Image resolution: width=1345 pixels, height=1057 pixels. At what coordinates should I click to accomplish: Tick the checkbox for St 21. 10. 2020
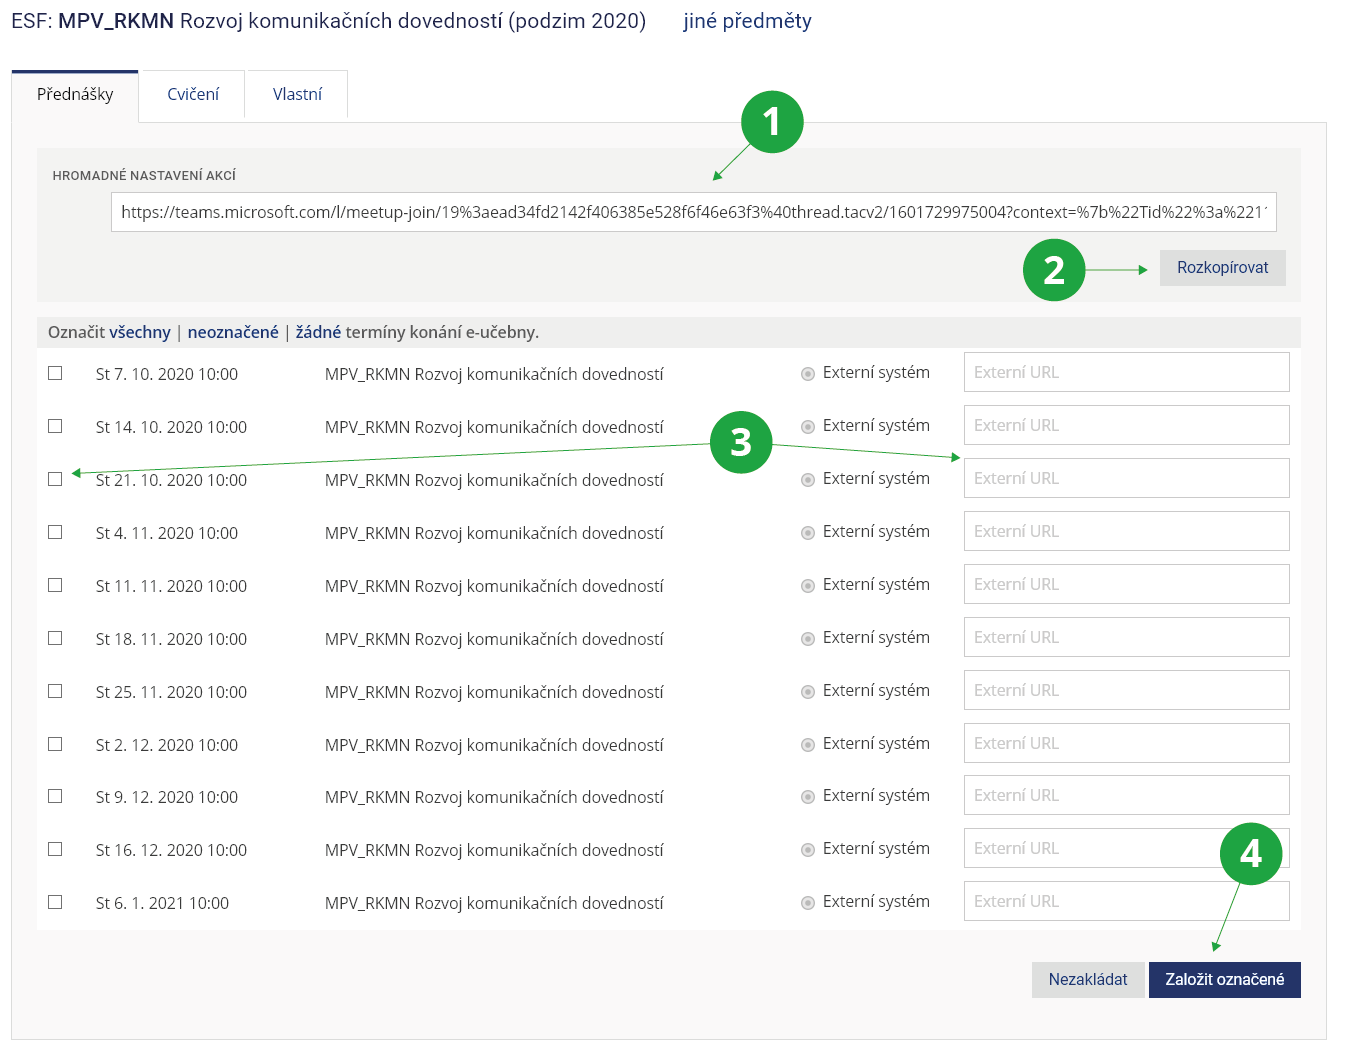[x=55, y=479]
